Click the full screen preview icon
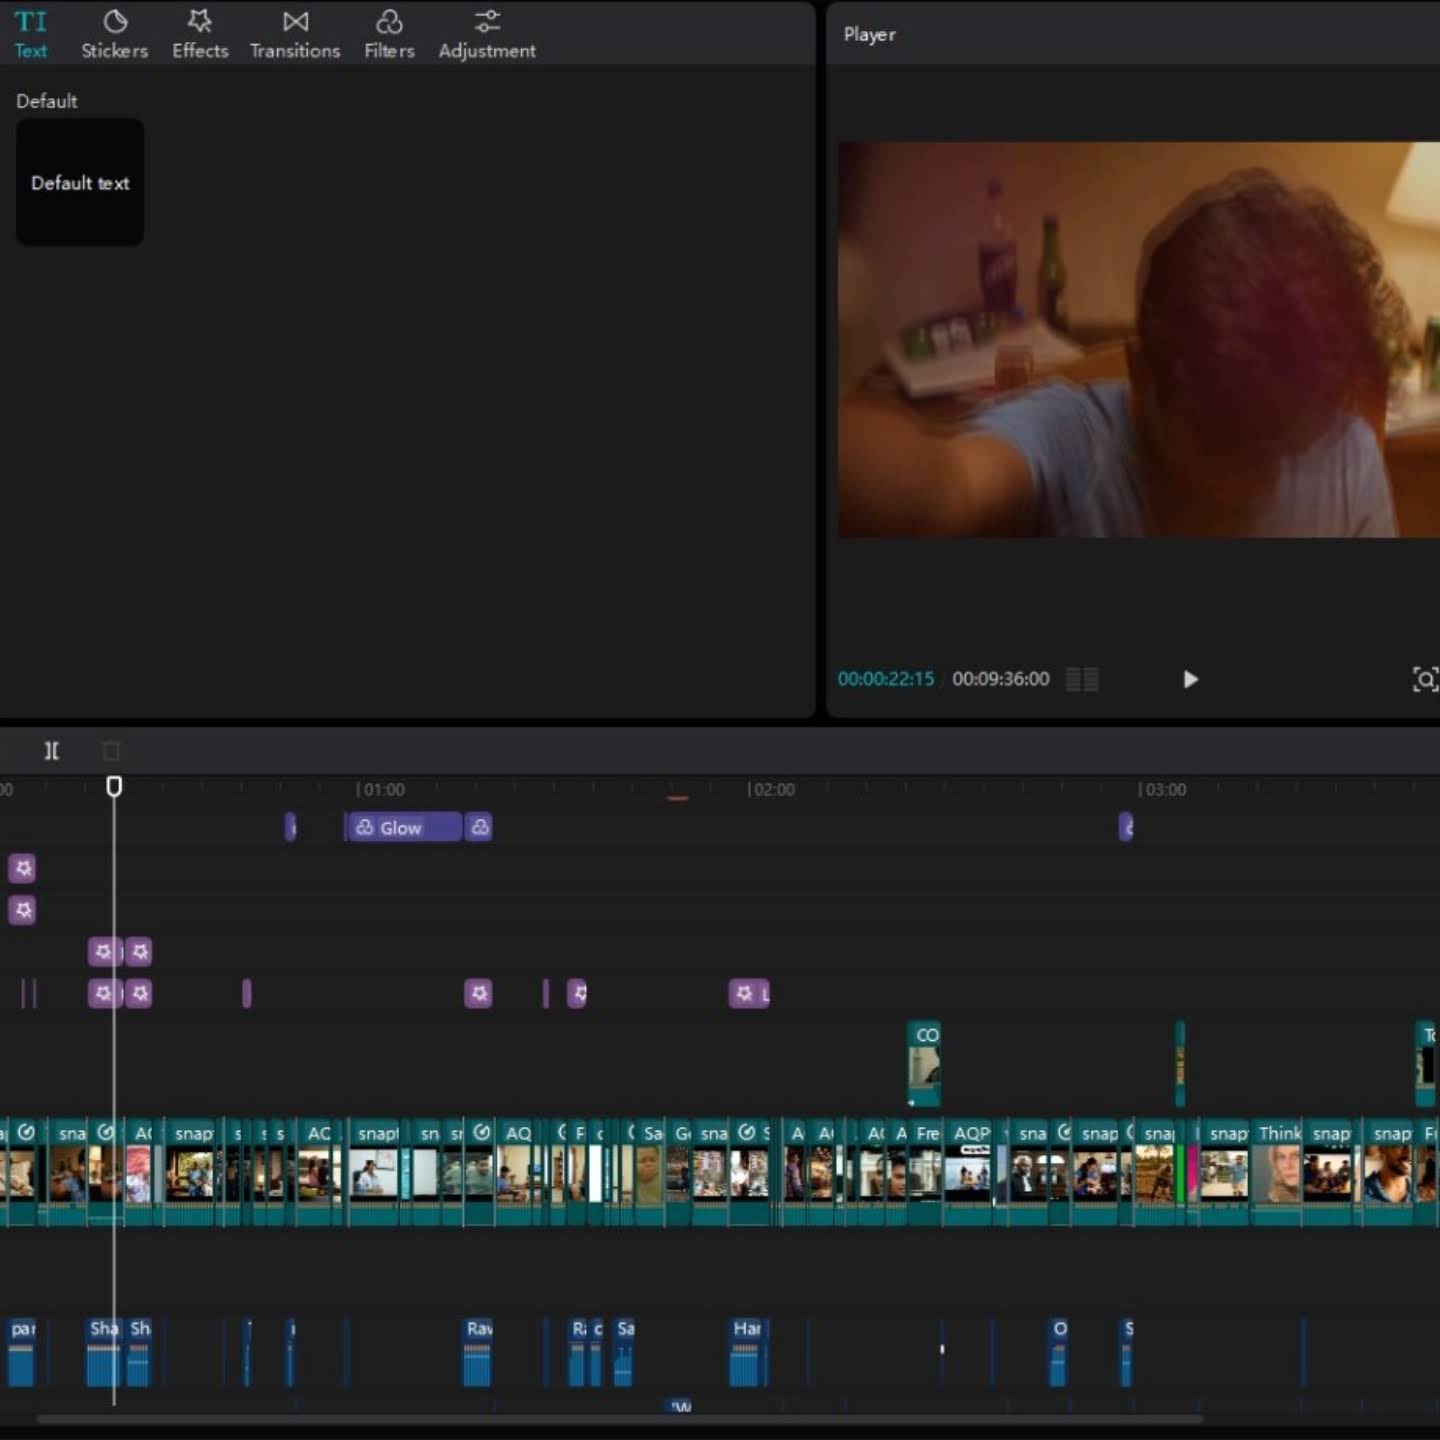The width and height of the screenshot is (1440, 1440). click(x=1425, y=679)
